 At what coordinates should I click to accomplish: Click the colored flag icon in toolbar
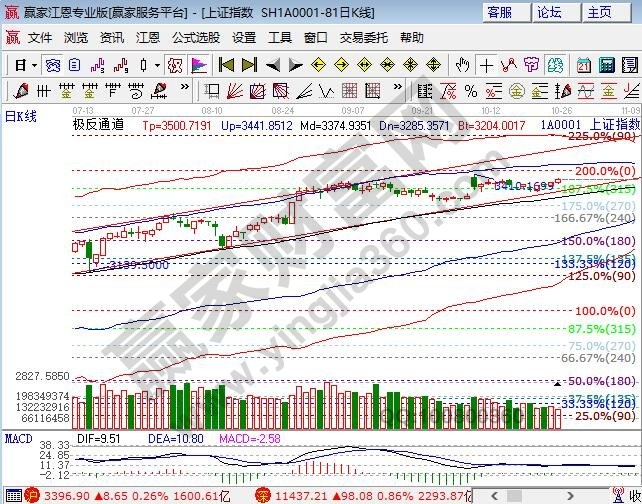(x=199, y=65)
